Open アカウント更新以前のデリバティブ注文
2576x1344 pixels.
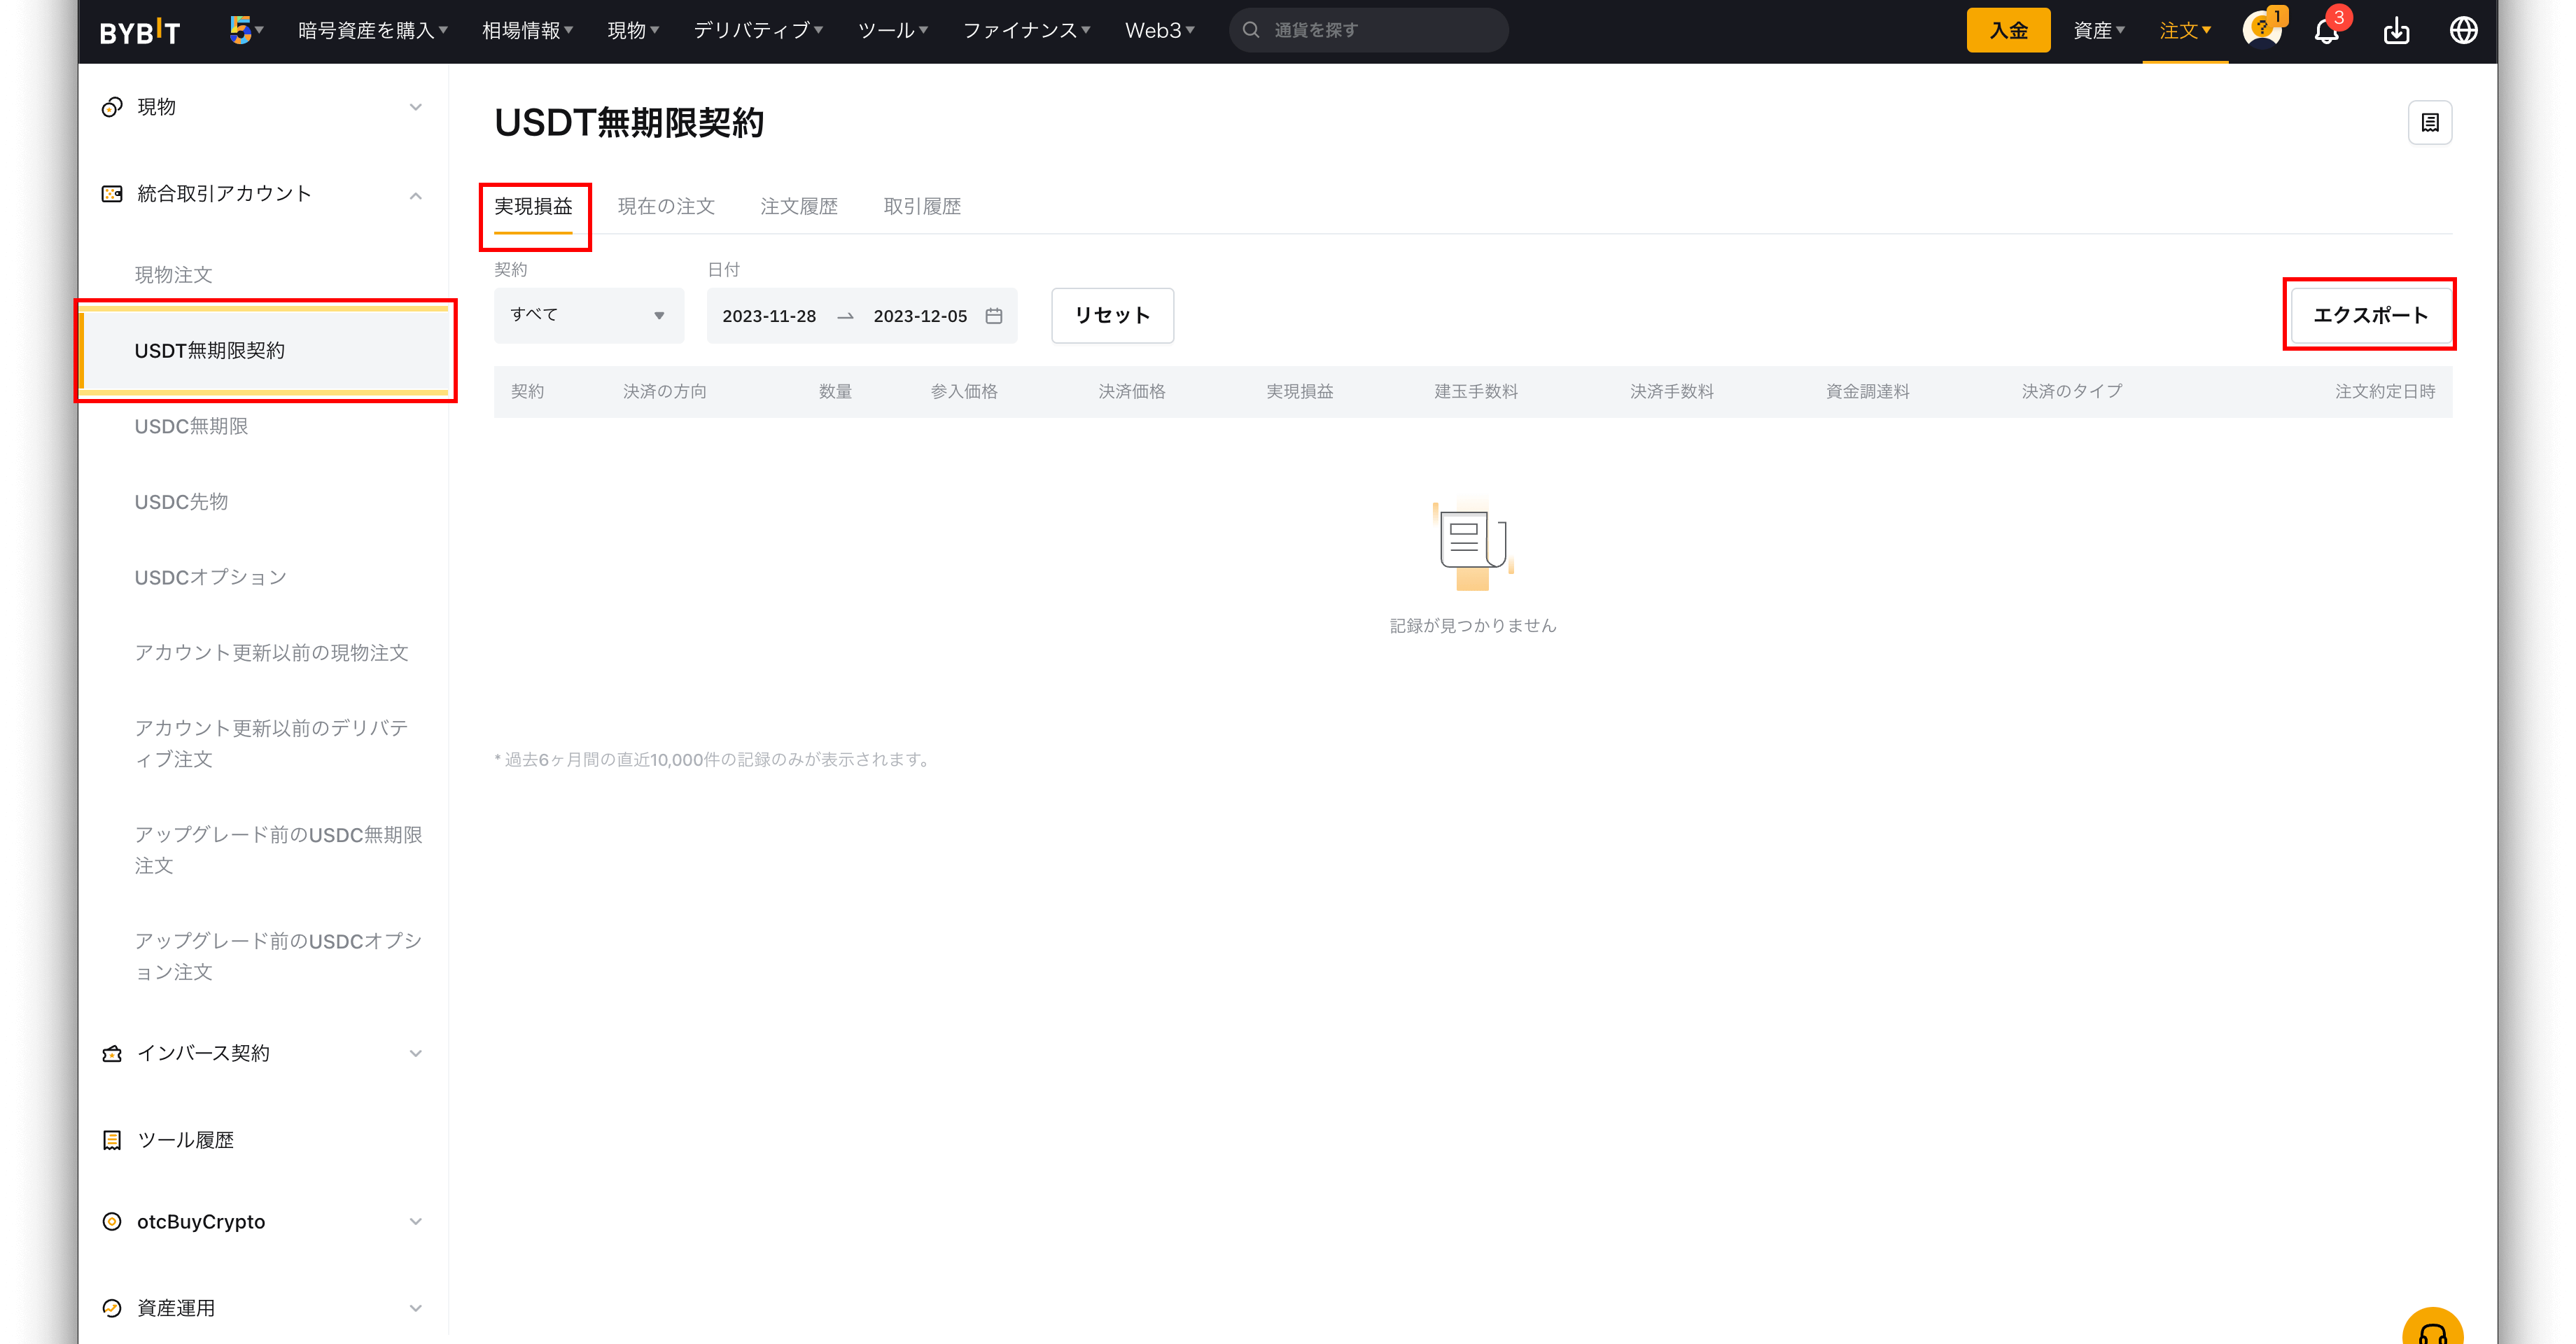[271, 744]
